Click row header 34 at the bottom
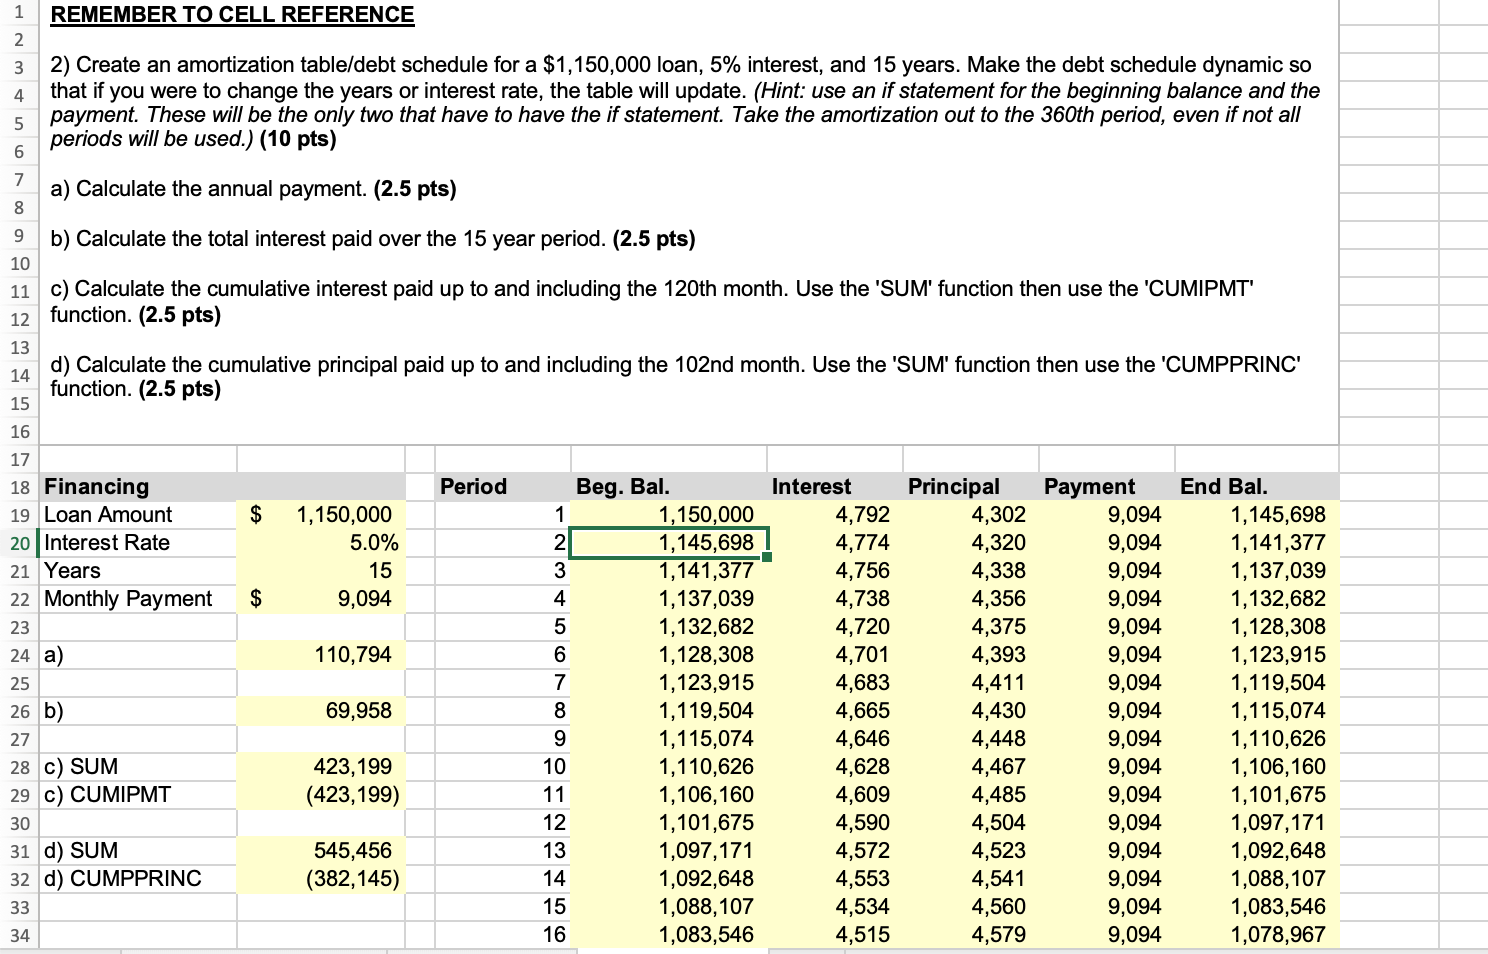1488x954 pixels. pyautogui.click(x=18, y=934)
